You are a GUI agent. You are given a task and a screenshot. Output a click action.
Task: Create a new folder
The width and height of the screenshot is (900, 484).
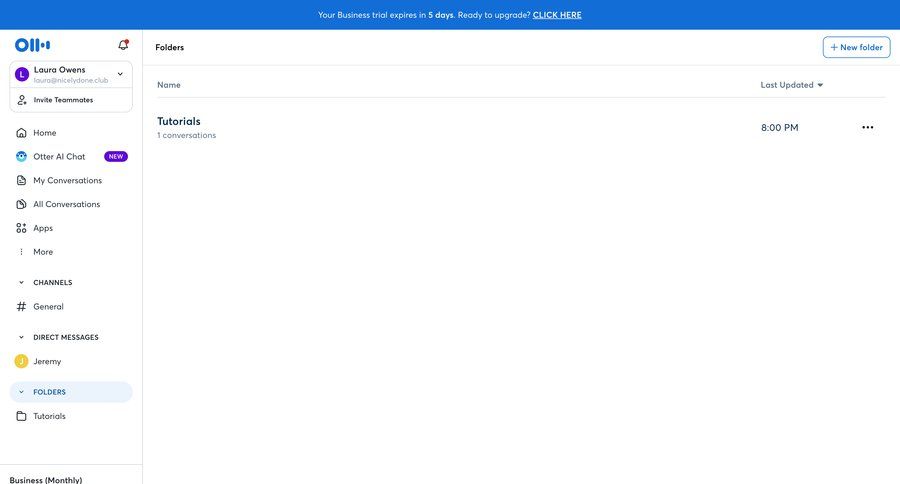(856, 47)
